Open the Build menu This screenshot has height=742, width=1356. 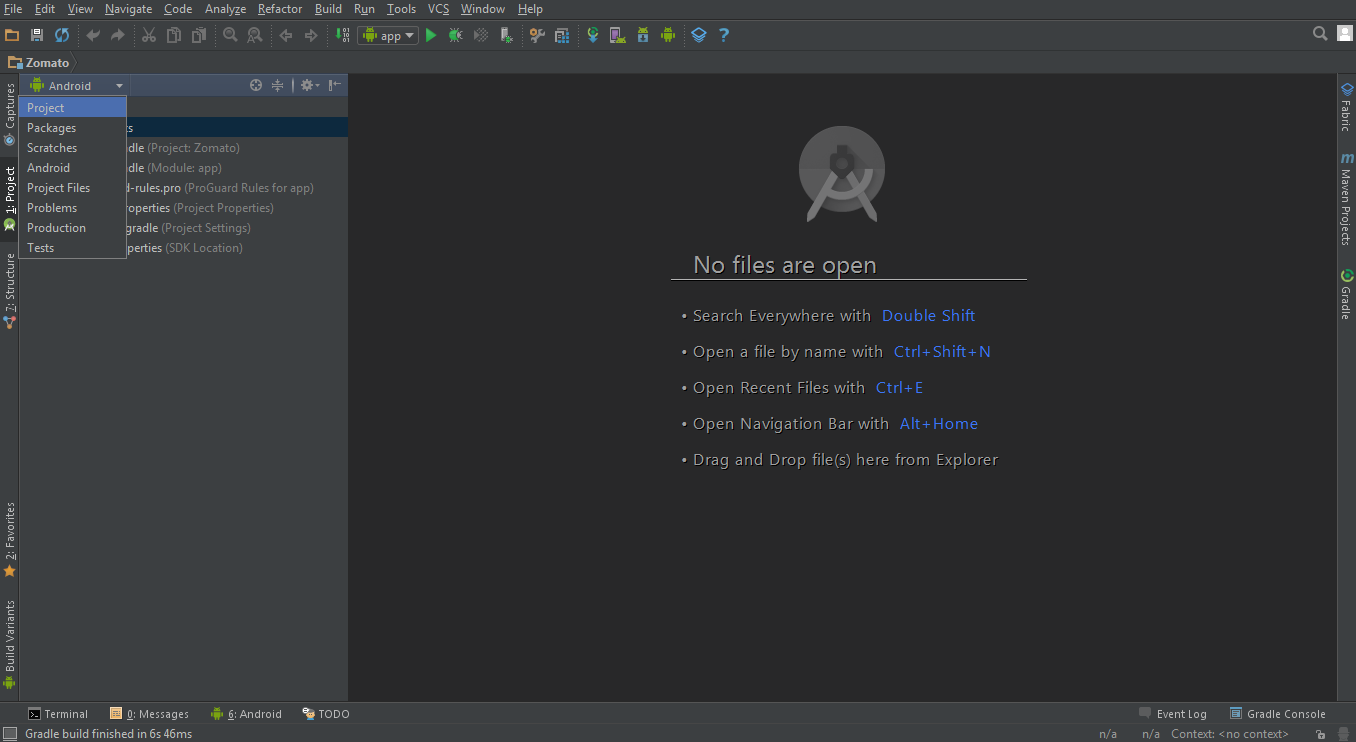[x=328, y=9]
